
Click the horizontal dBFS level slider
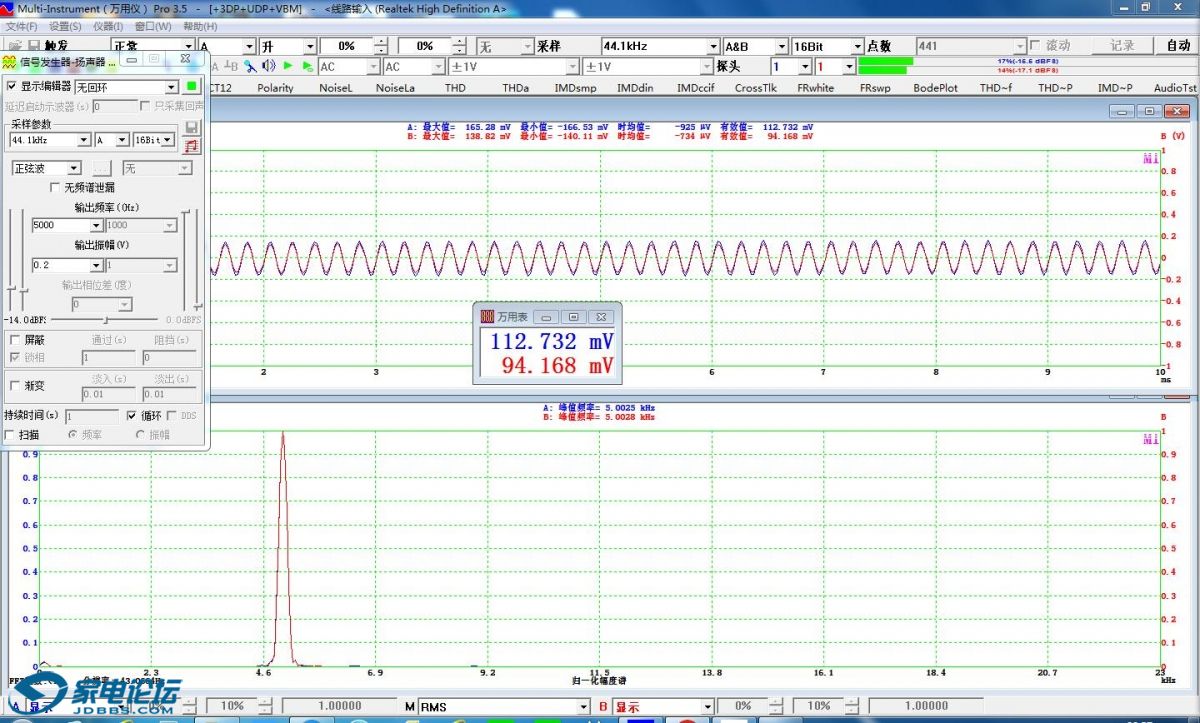(x=105, y=319)
